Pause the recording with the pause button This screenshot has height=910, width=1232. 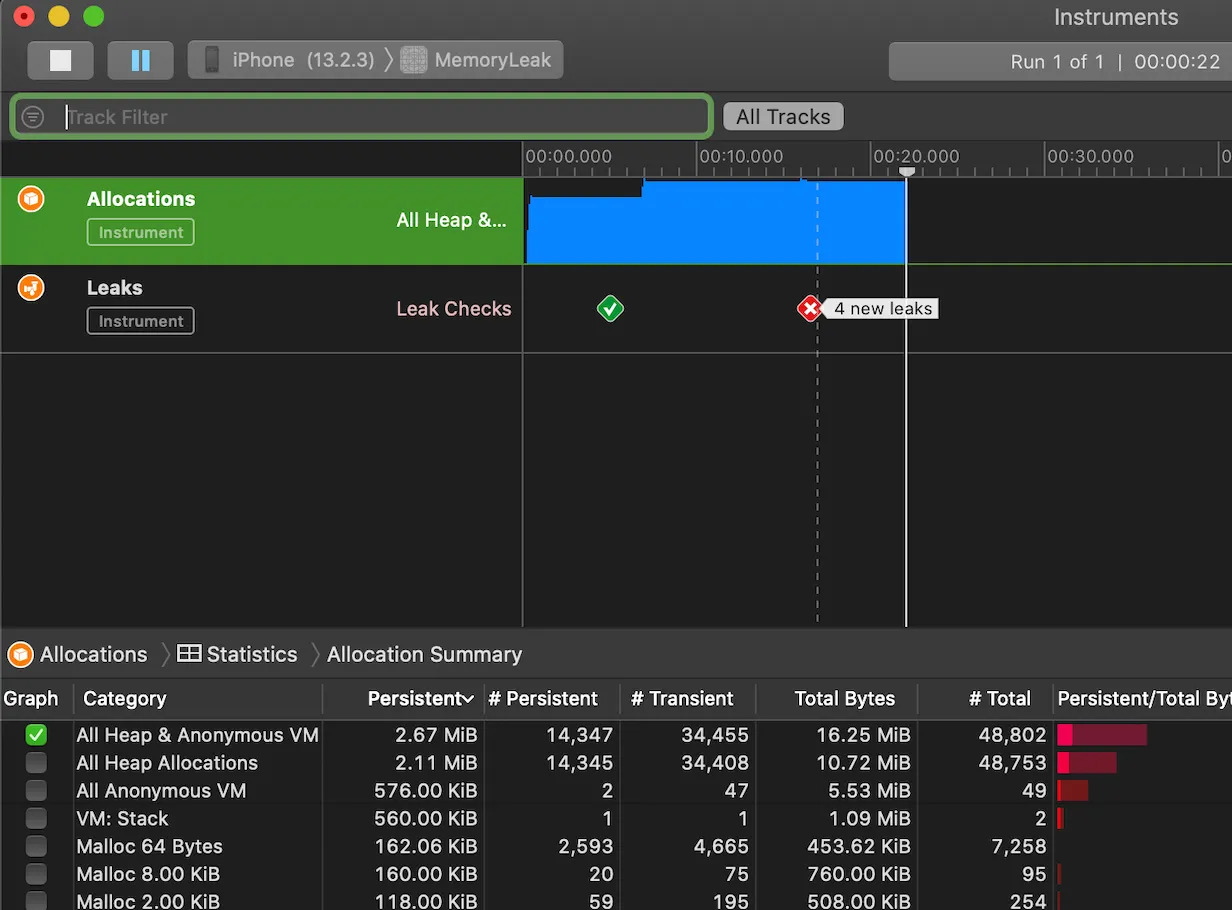141,60
